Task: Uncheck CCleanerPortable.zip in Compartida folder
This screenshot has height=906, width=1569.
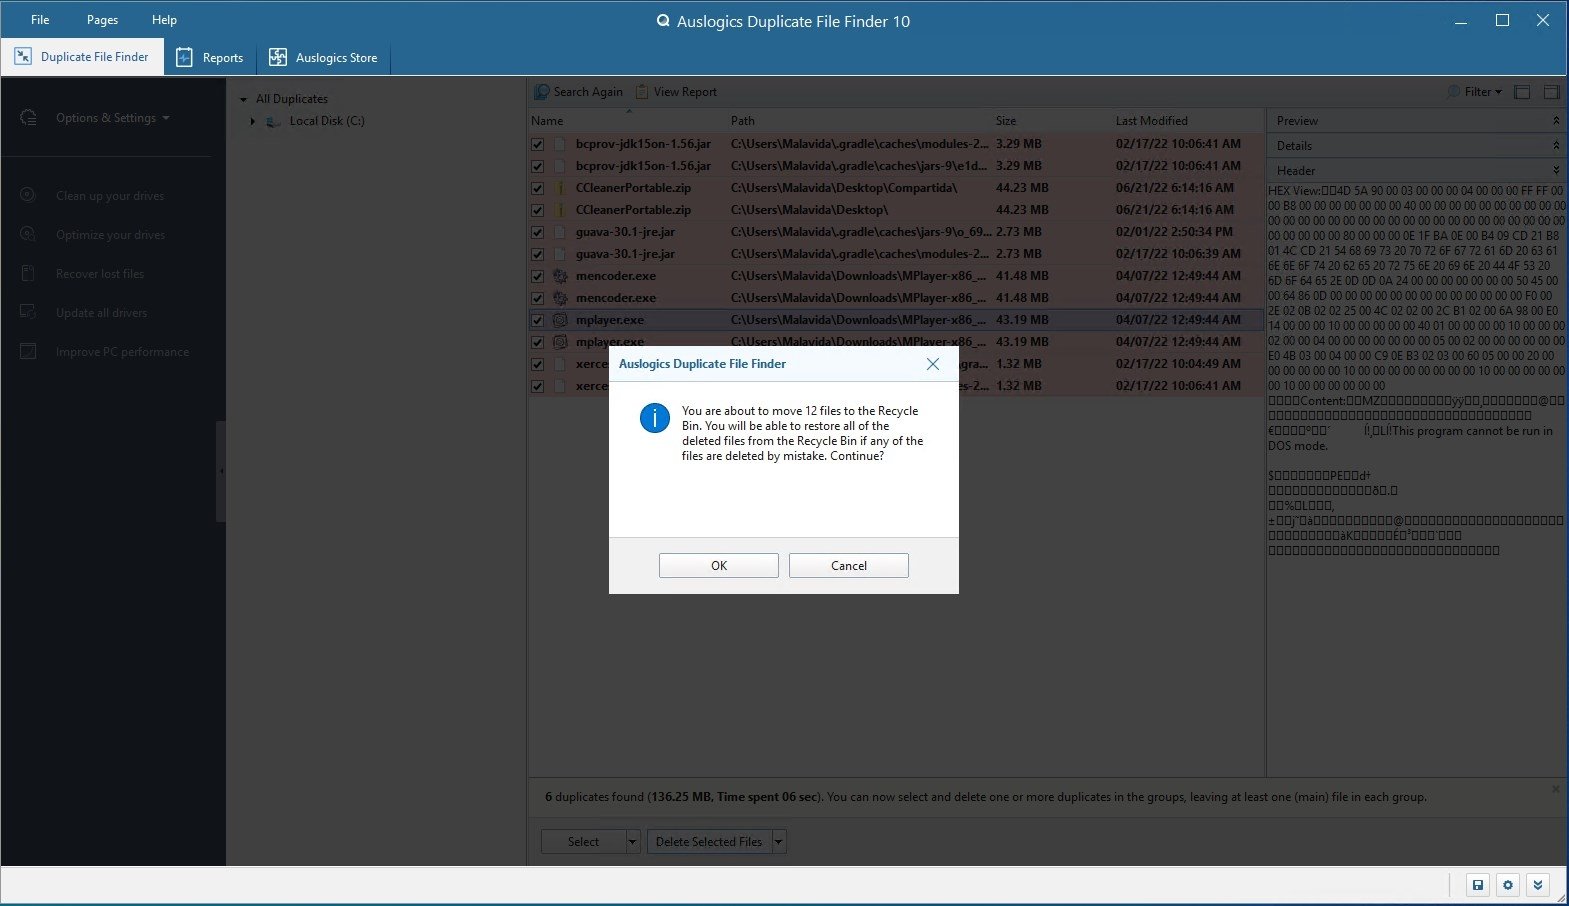Action: tap(538, 188)
